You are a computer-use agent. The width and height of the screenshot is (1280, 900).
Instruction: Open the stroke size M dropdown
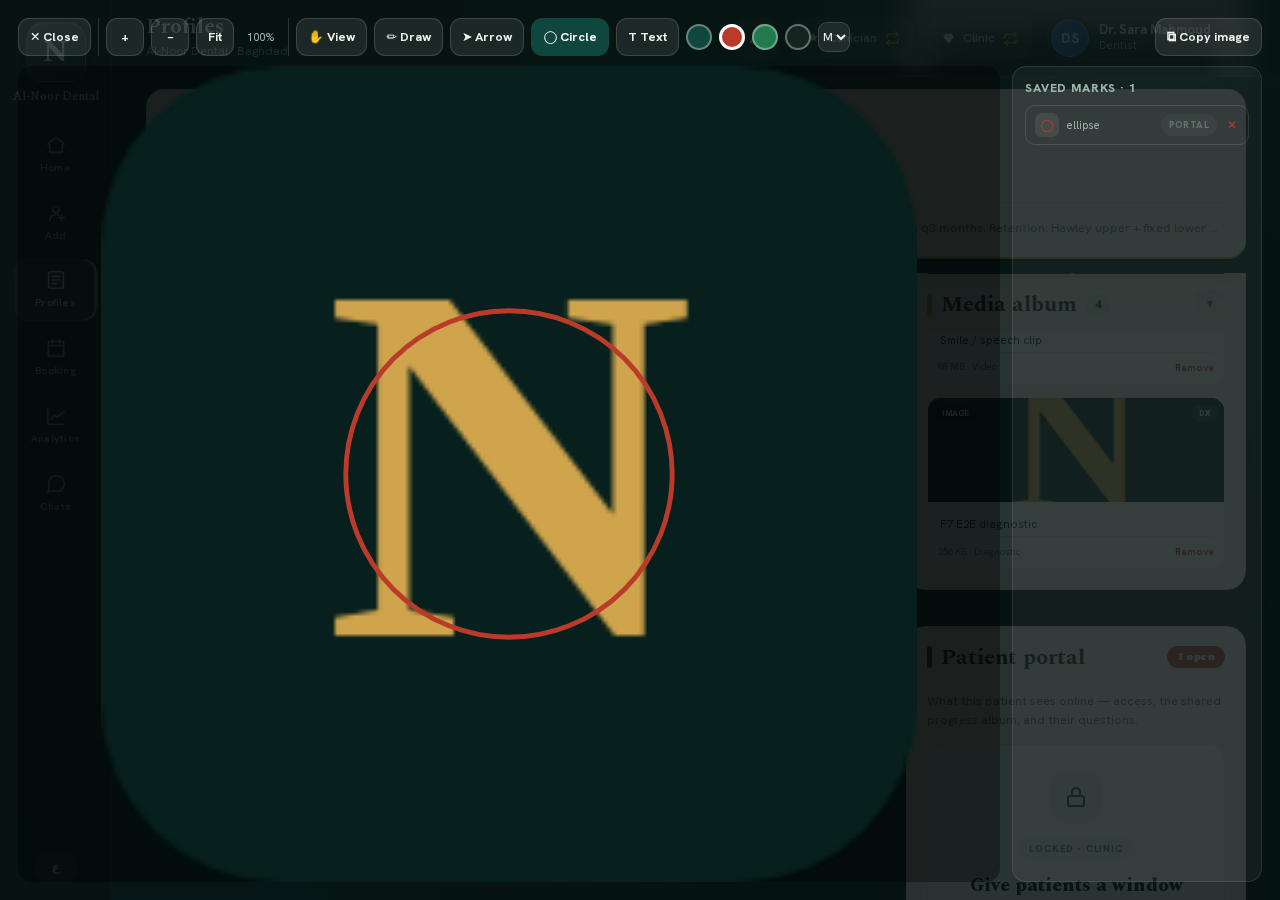click(x=834, y=37)
